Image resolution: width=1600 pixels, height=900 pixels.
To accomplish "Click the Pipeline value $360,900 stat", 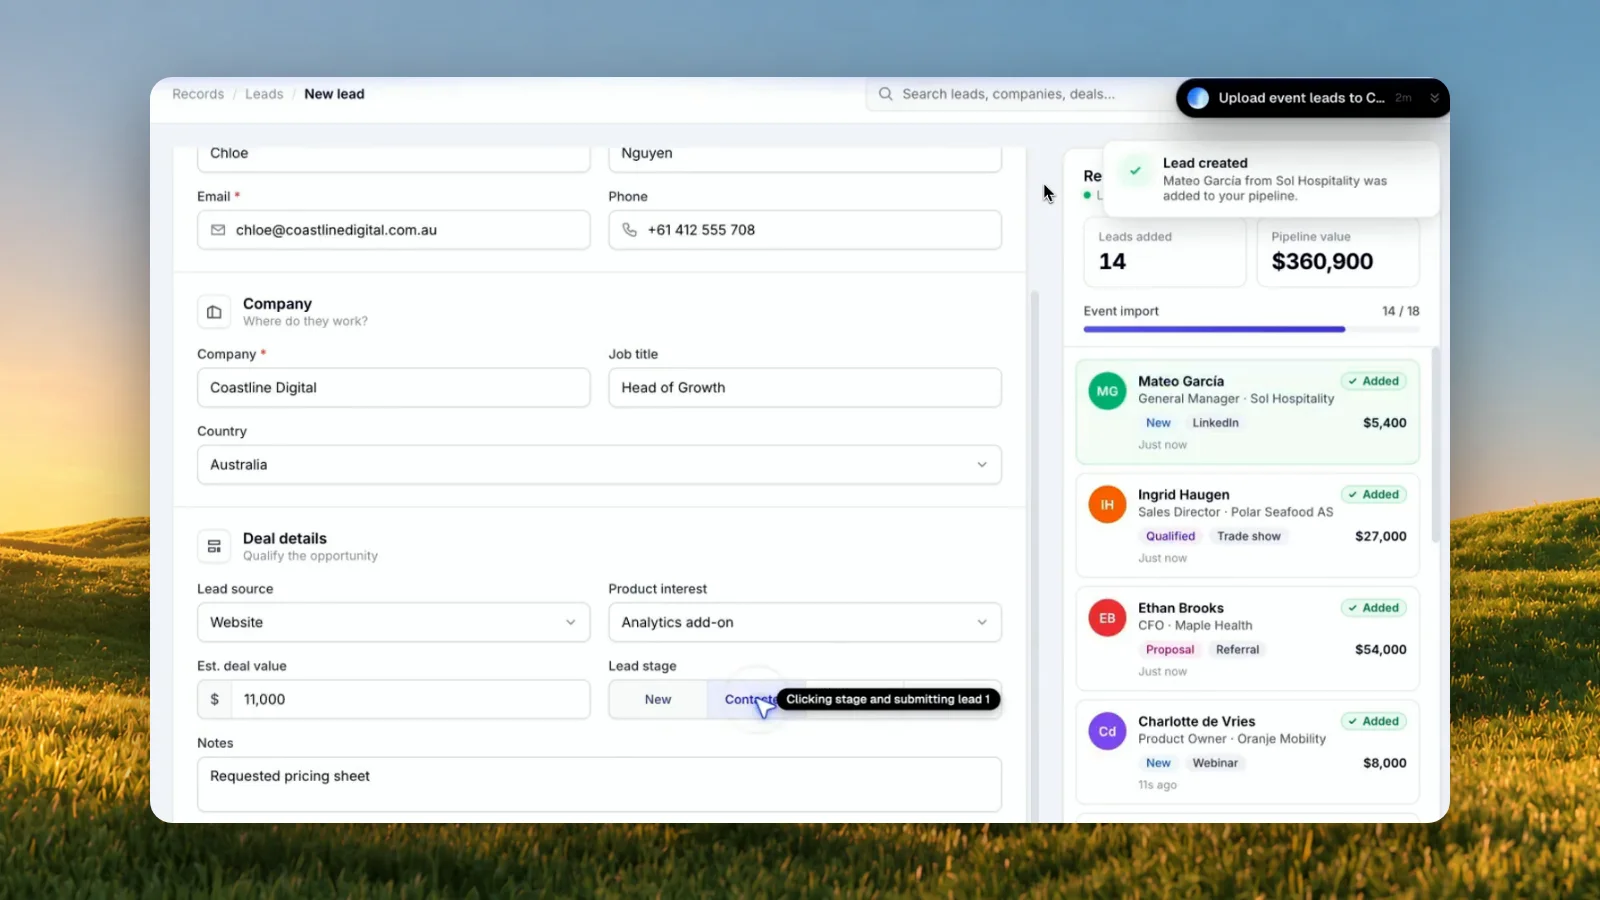I will click(1338, 252).
